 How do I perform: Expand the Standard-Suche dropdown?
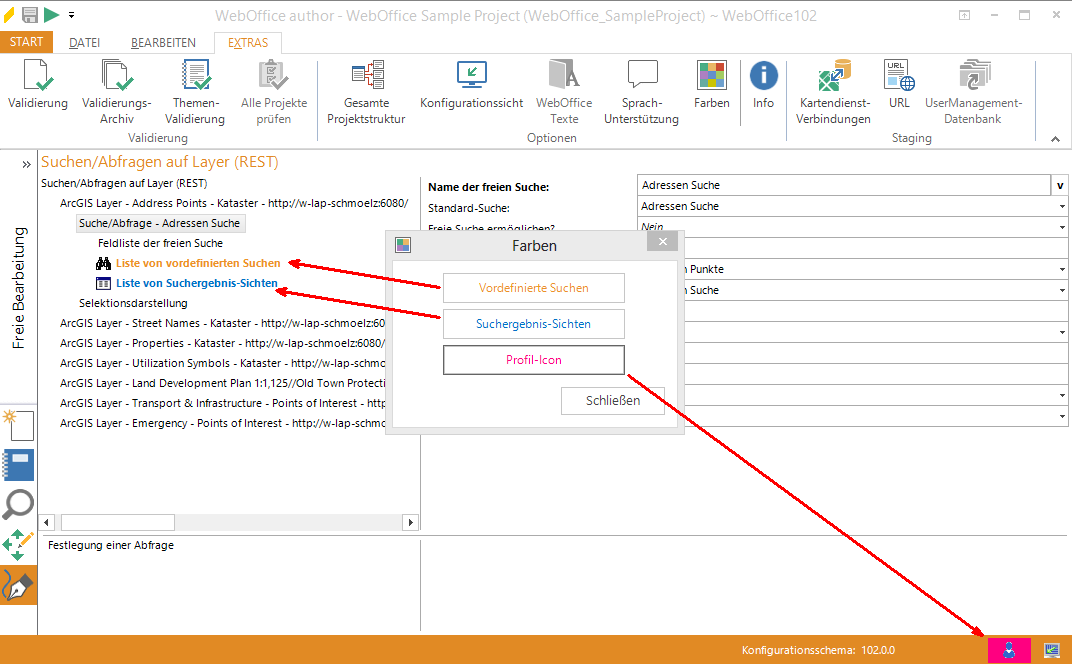tap(1061, 206)
